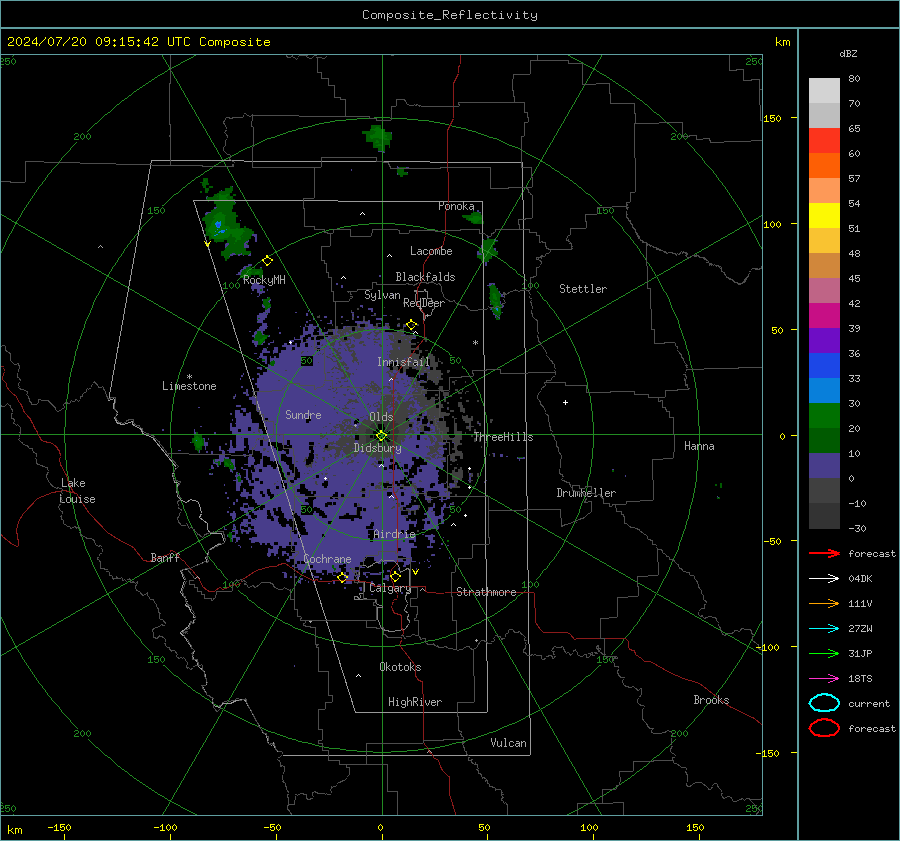Click the yellow diamond marker near RockyMH
The image size is (900, 841).
coord(267,261)
